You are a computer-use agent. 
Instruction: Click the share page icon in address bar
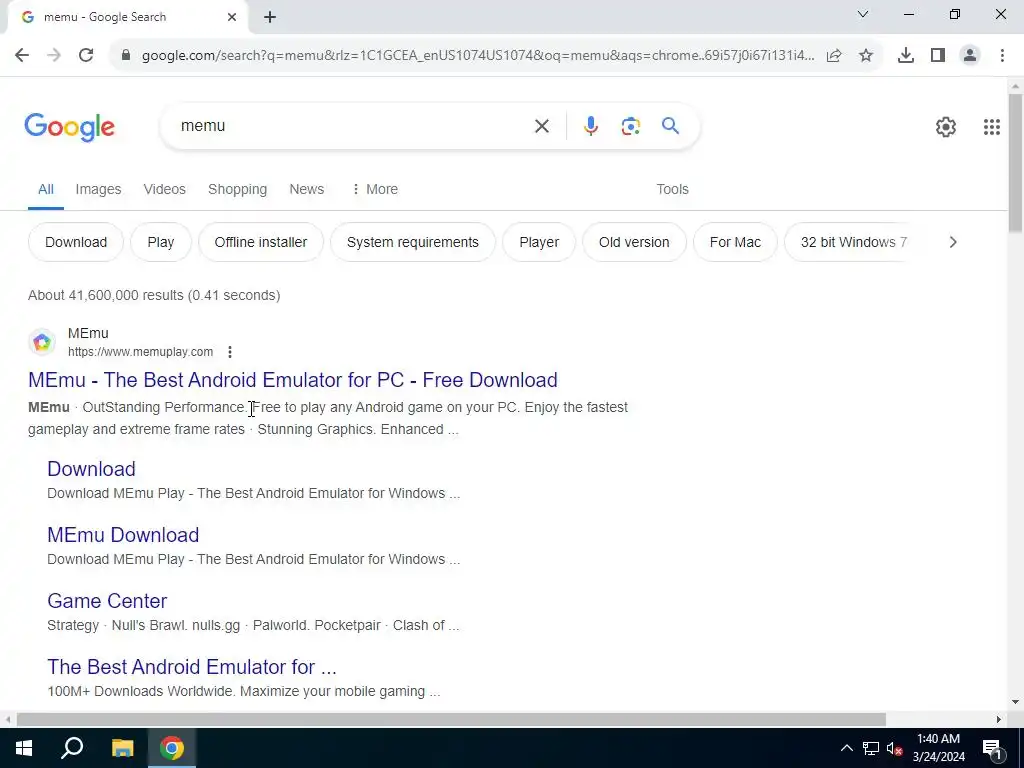coord(834,56)
